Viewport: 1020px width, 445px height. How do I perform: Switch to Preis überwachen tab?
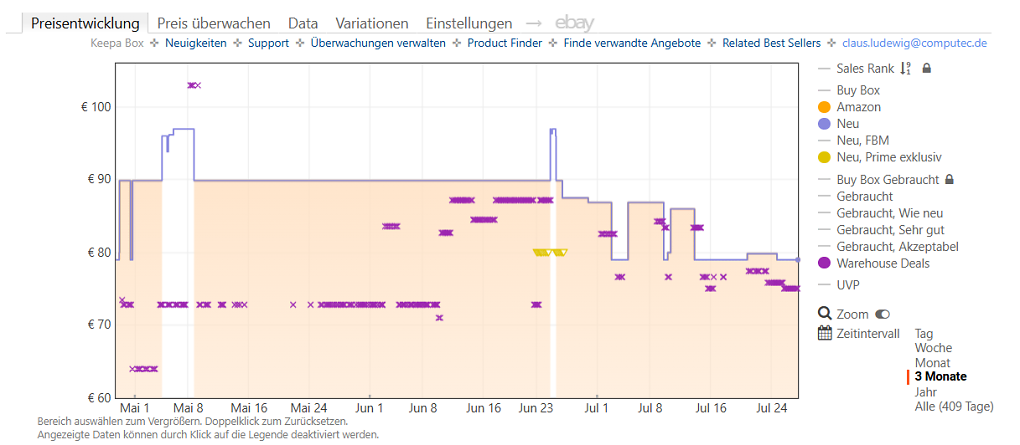pyautogui.click(x=214, y=23)
